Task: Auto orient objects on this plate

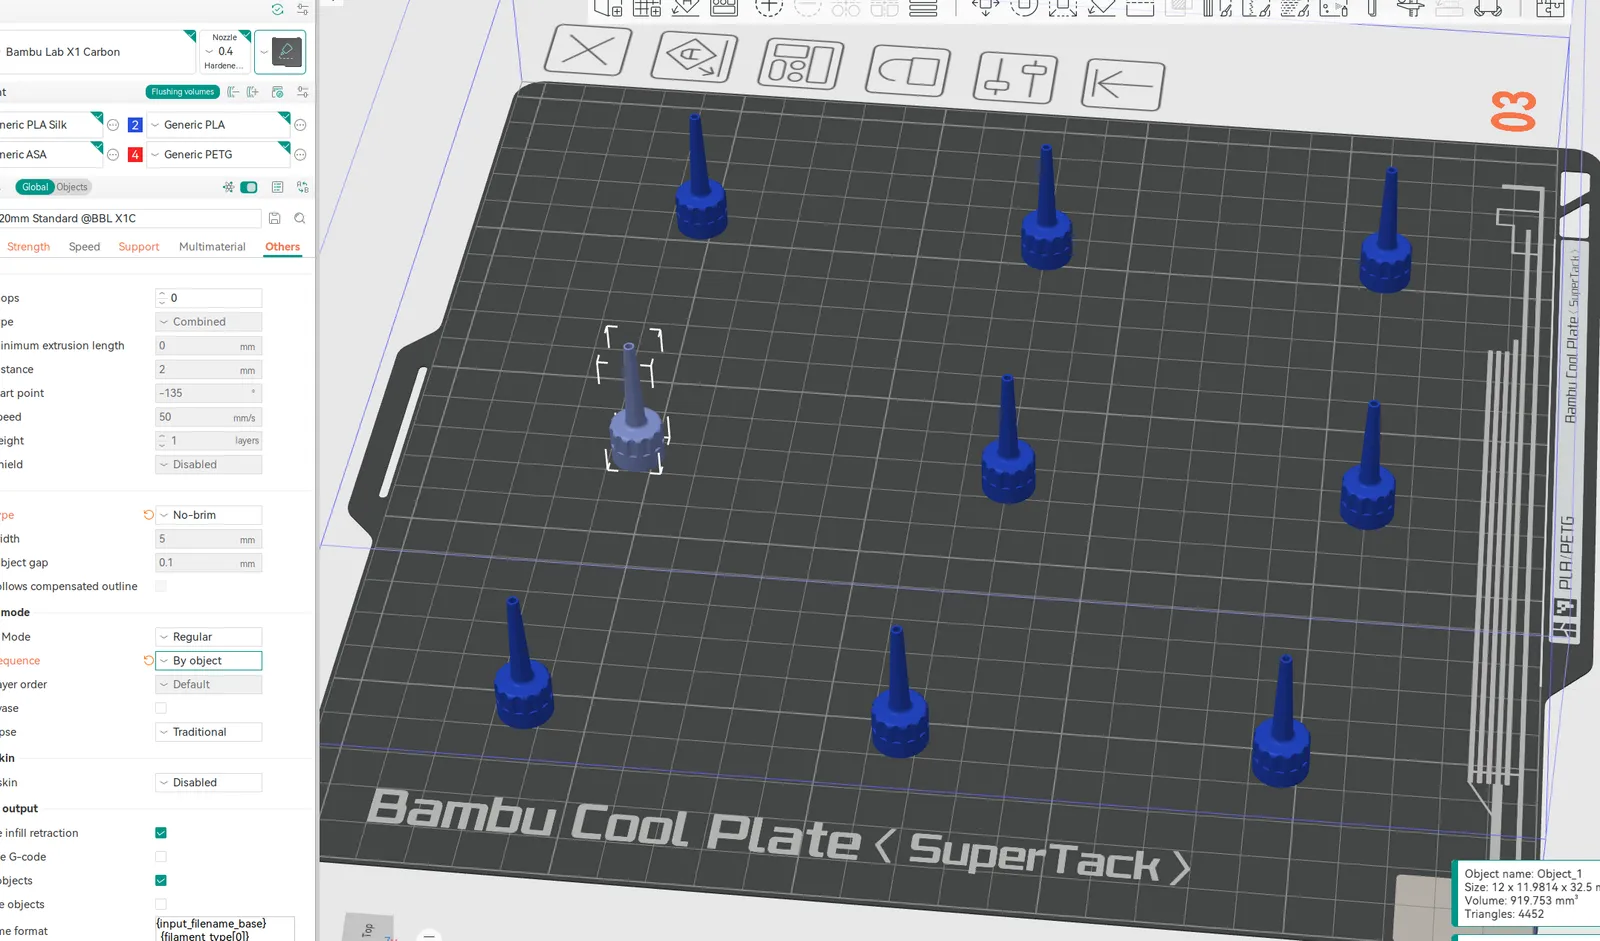Action: click(x=693, y=56)
